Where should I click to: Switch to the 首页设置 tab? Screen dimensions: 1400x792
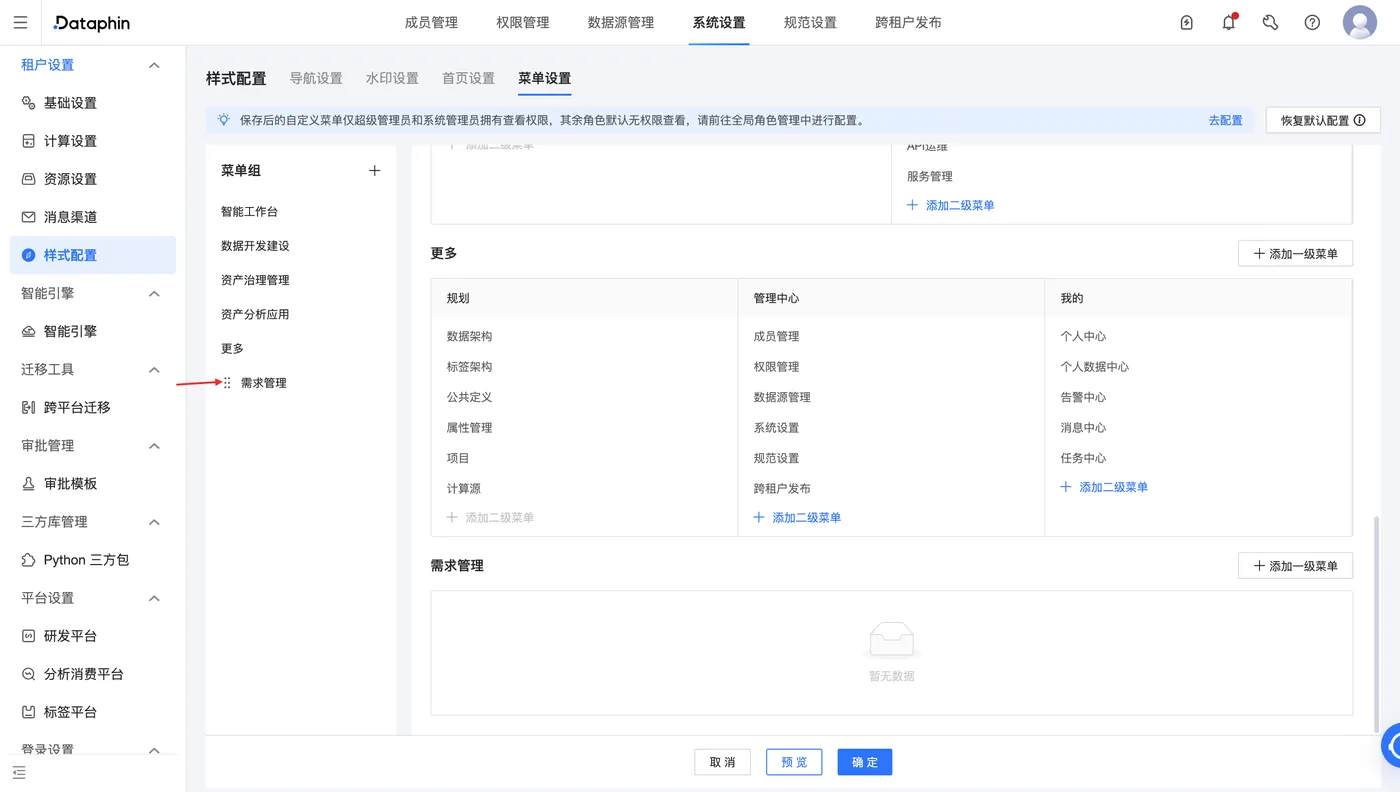click(x=468, y=78)
